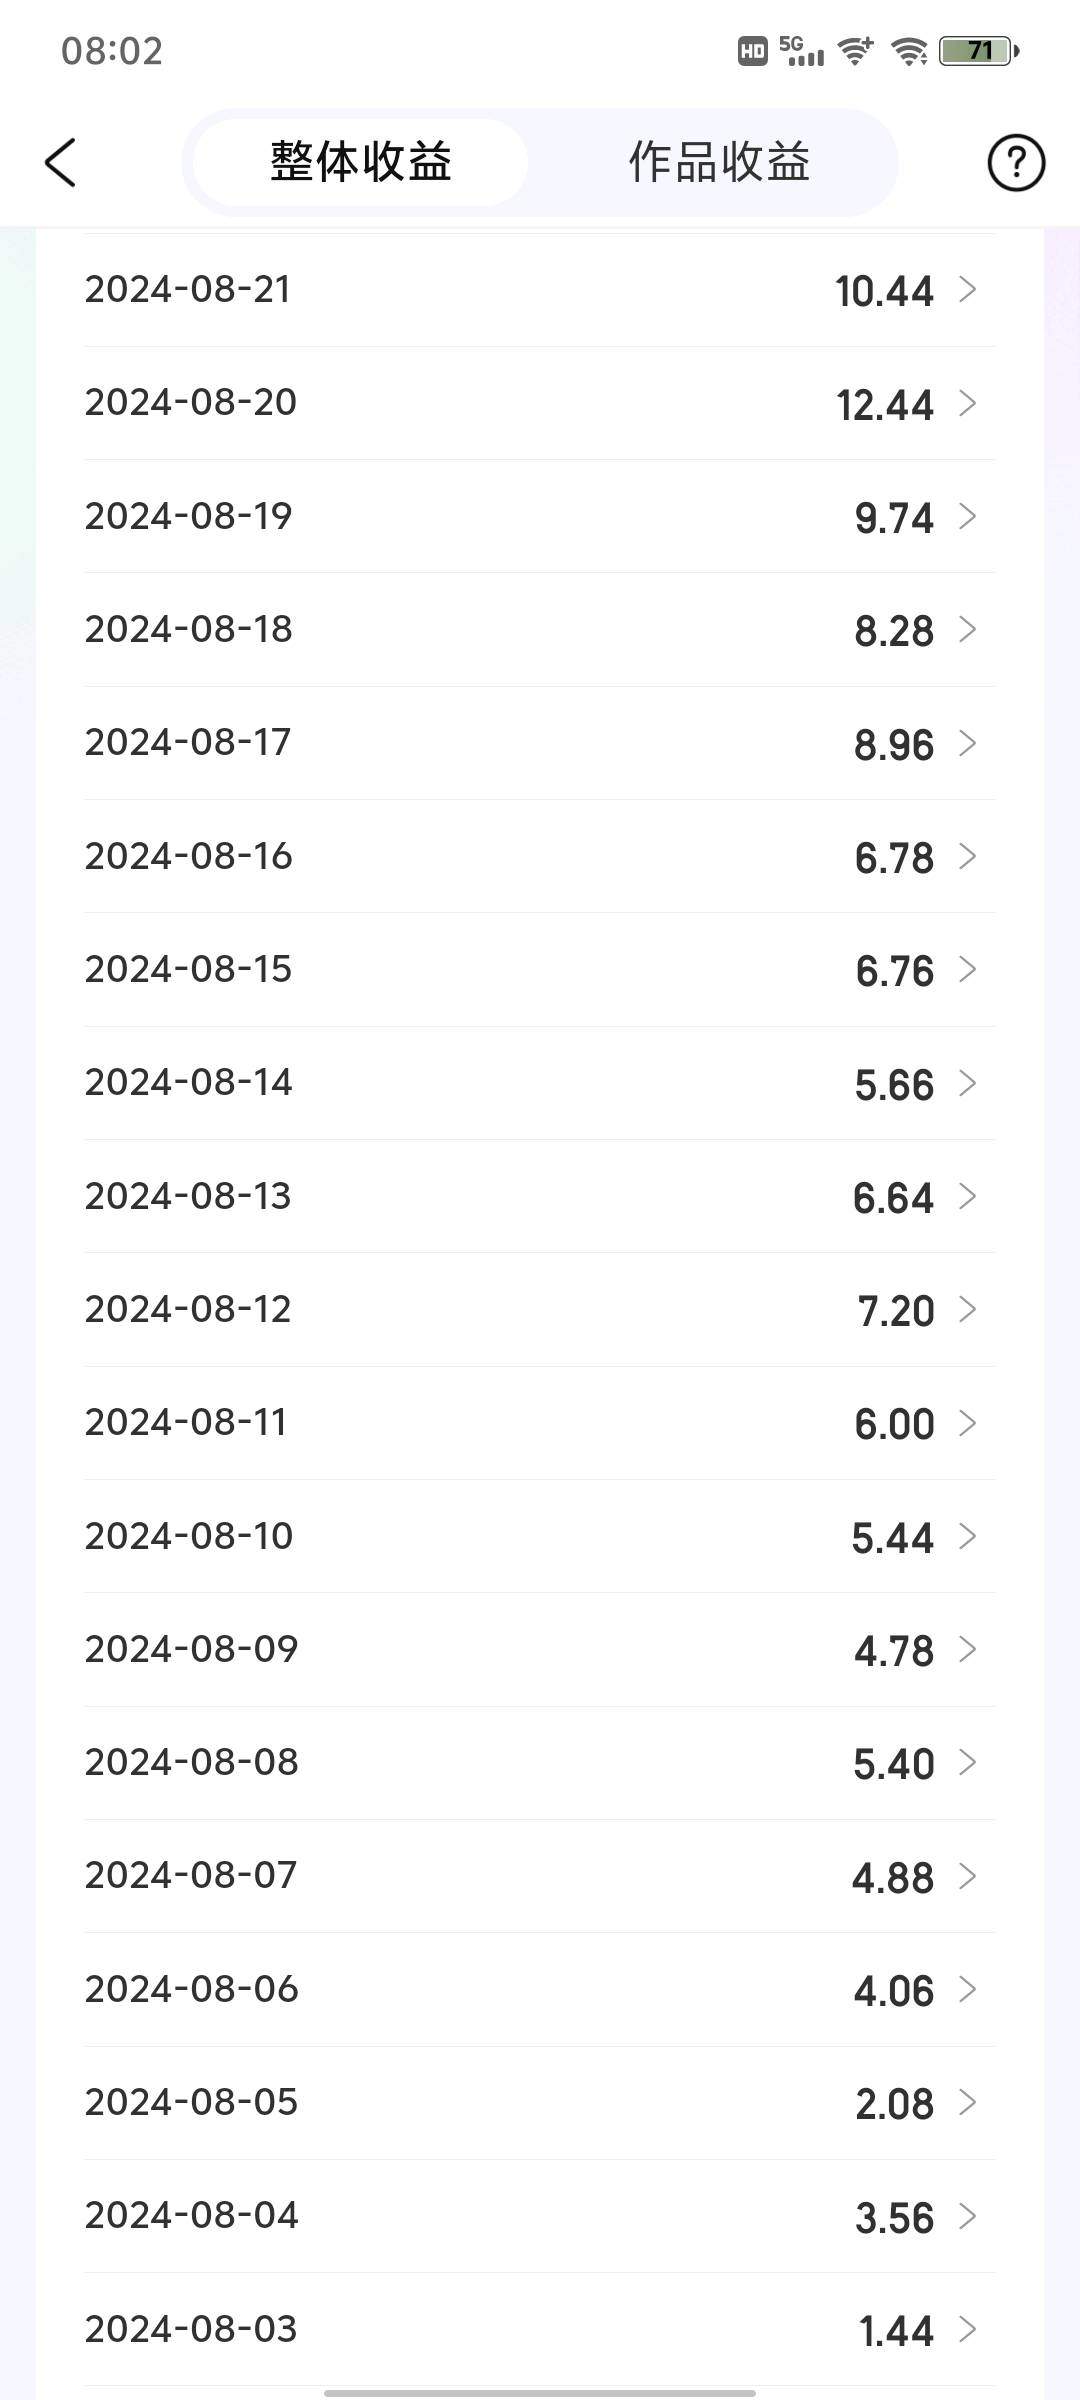Open the help question mark icon

[1016, 162]
